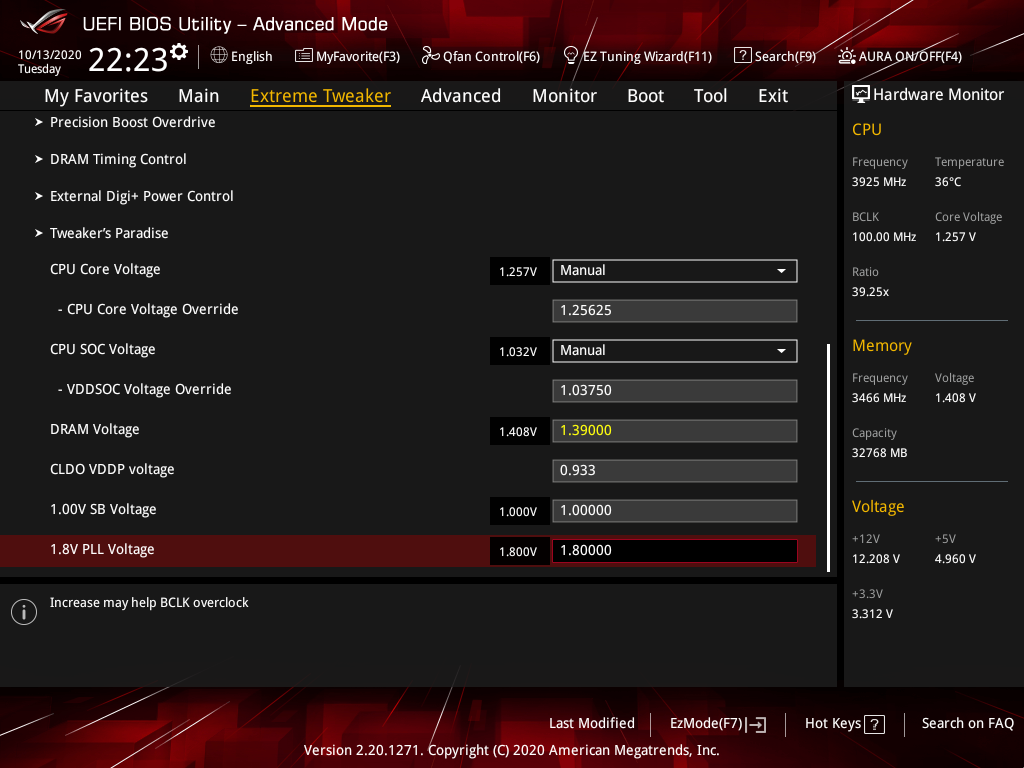
Task: Click the ROG logo icon
Action: pyautogui.click(x=44, y=22)
